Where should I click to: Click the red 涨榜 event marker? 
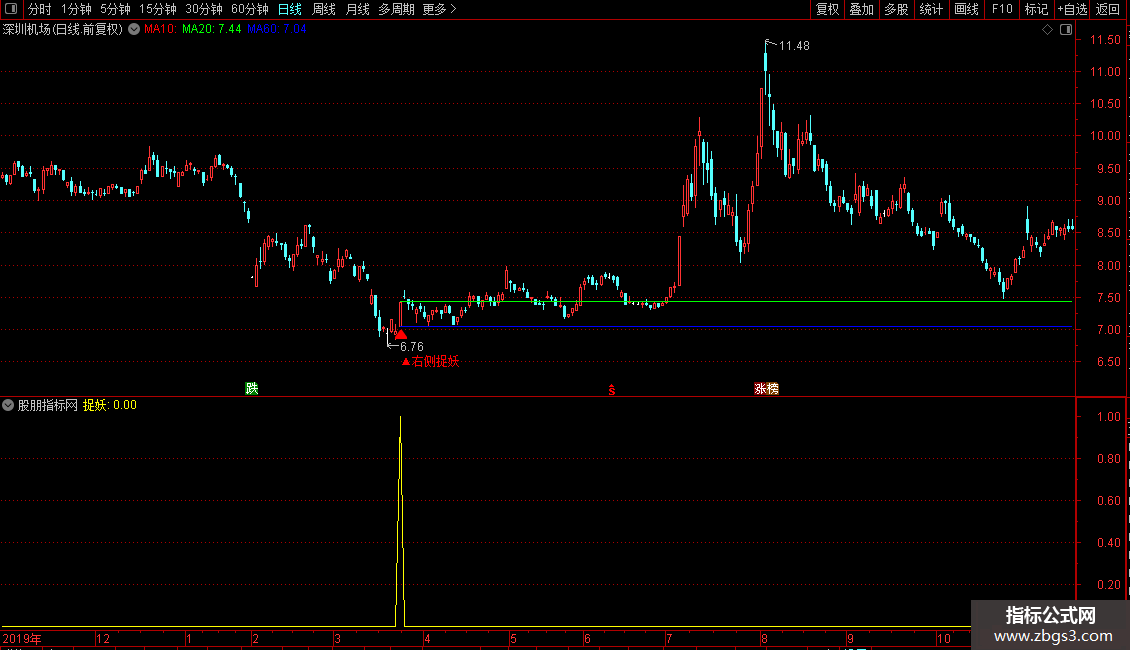(x=766, y=388)
